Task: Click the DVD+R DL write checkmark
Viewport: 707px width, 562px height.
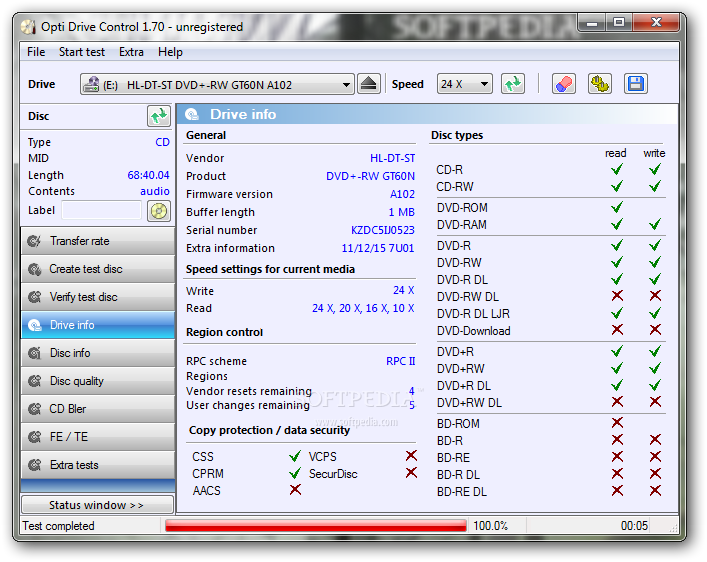Action: pyautogui.click(x=655, y=385)
